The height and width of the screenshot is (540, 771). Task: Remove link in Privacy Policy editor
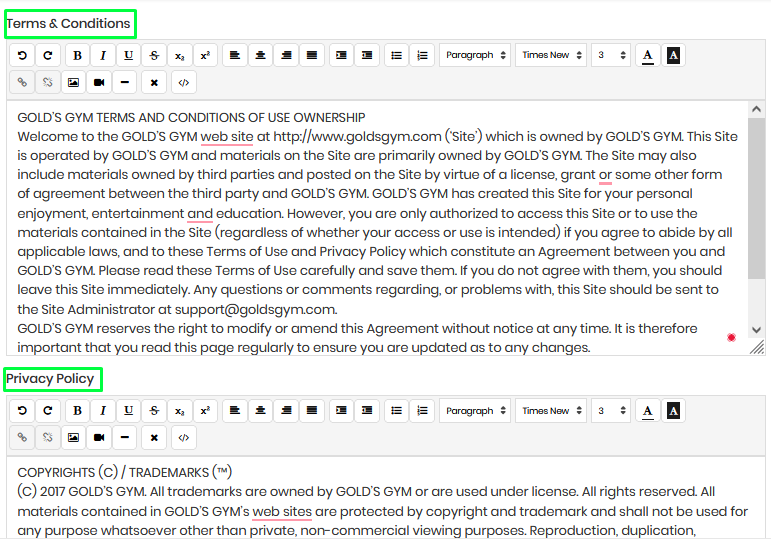[x=48, y=437]
